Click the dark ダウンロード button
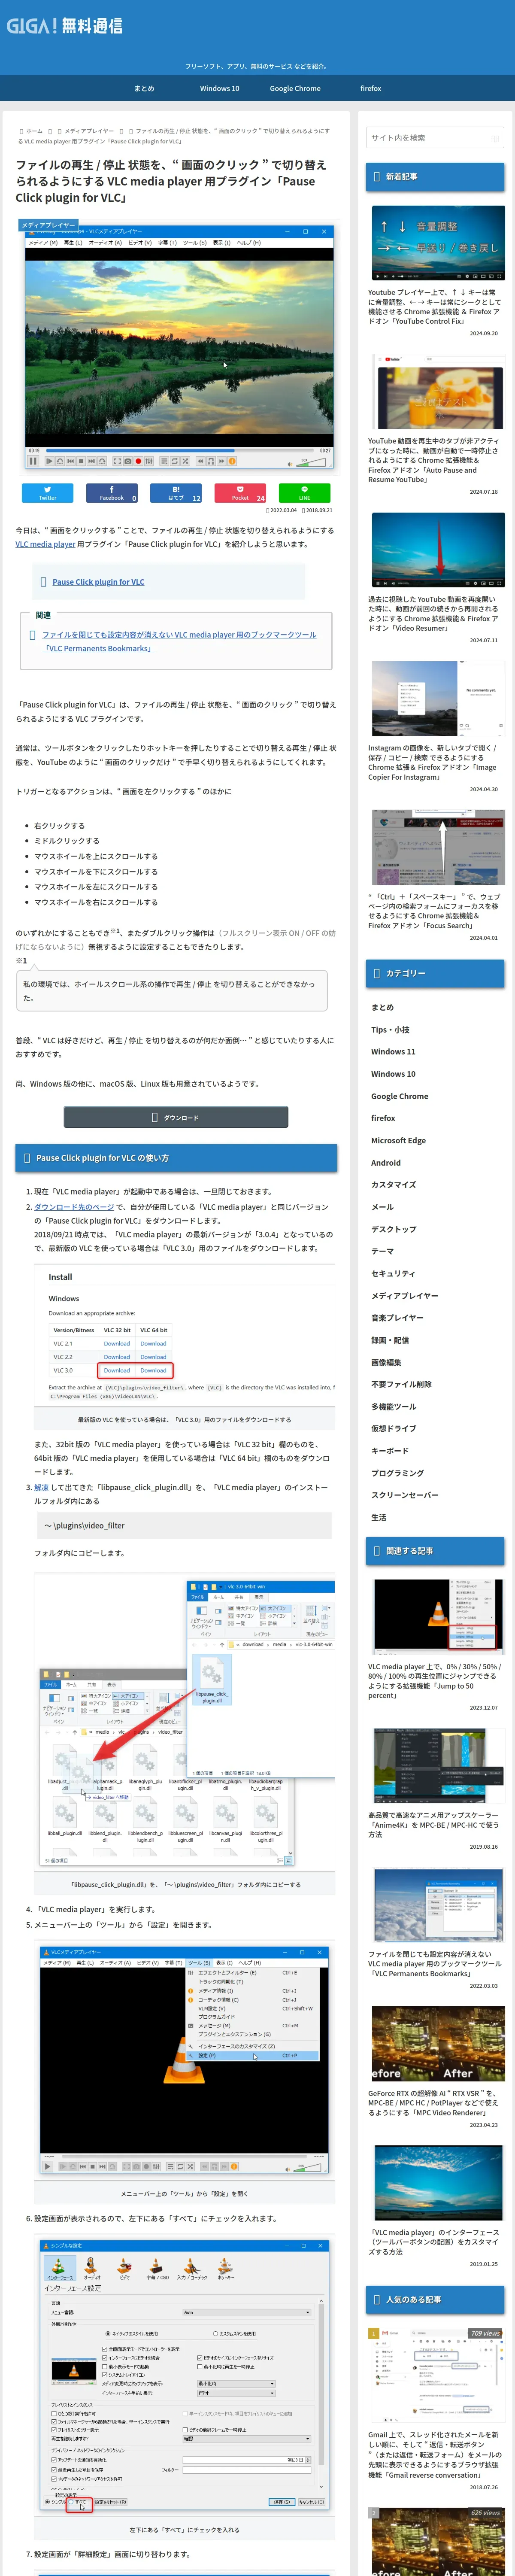Screen dimensions: 515x2576 coord(176,1117)
